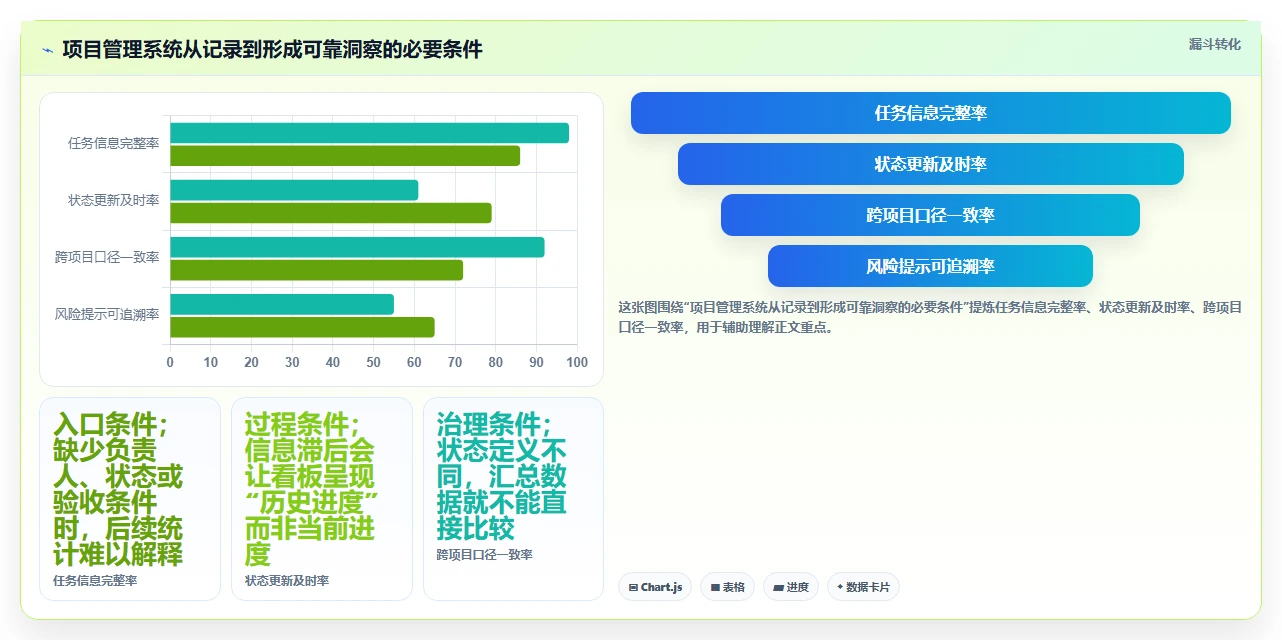Click the icon inside the 表格 chip
This screenshot has width=1282, height=640.
click(715, 588)
